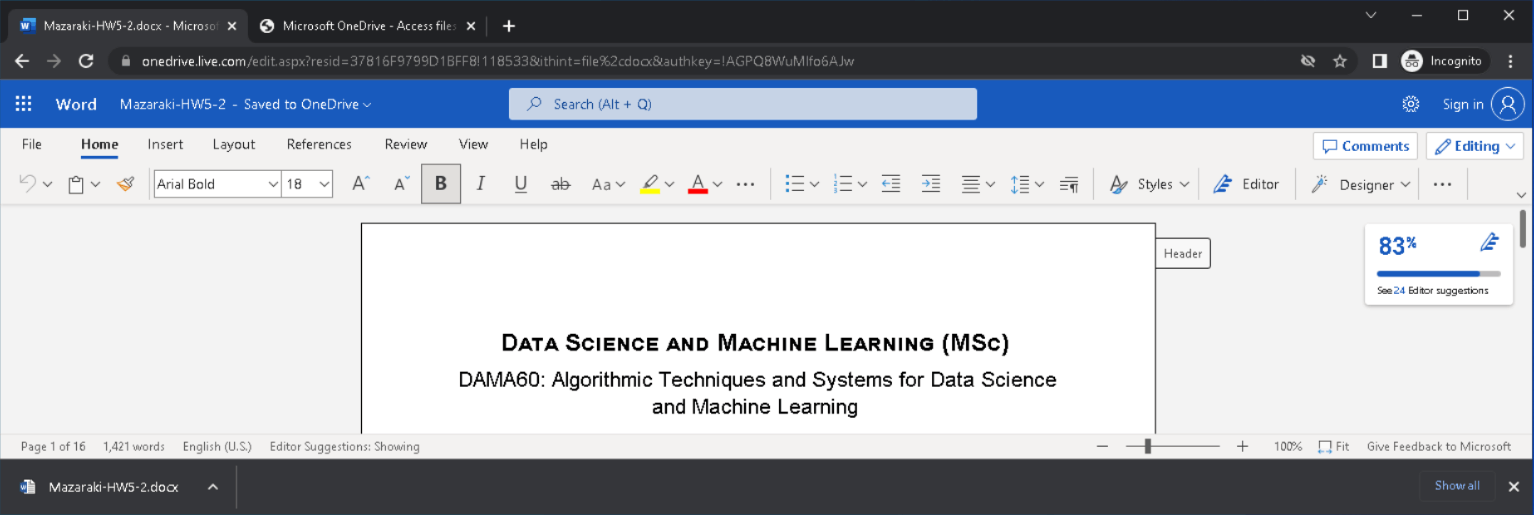Reload the browser page

click(x=86, y=61)
